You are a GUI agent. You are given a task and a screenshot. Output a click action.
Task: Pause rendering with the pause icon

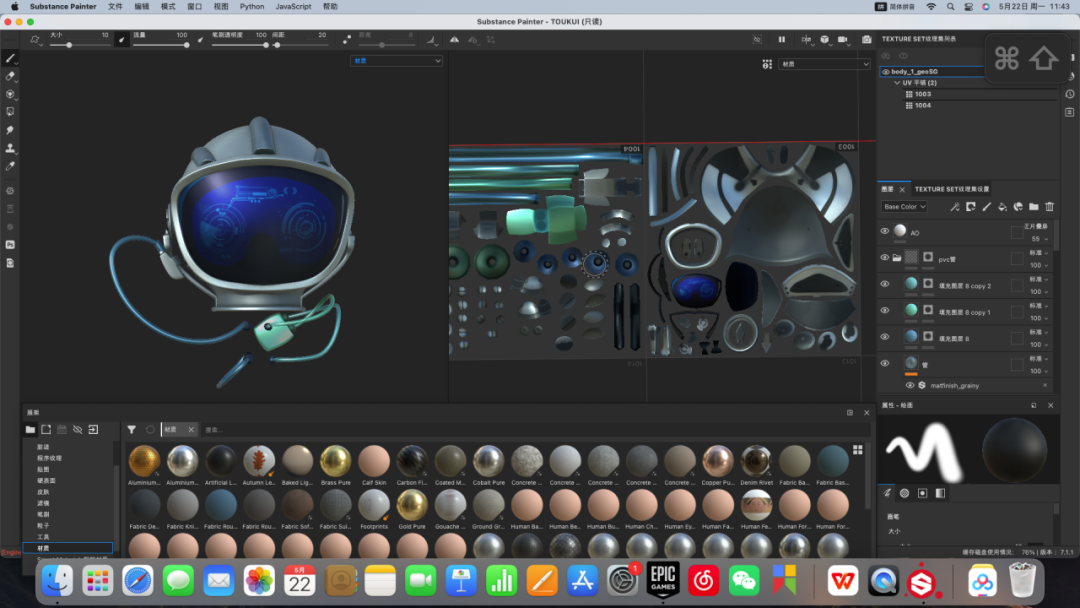[782, 40]
